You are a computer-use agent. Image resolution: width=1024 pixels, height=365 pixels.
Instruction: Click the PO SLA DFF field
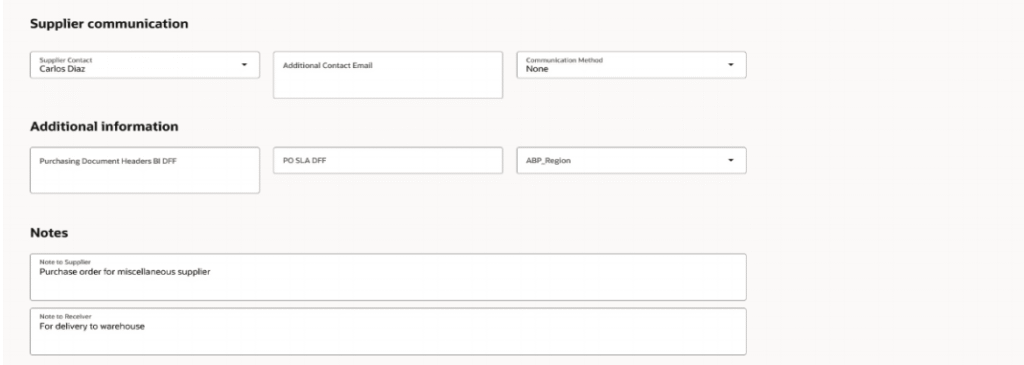[388, 160]
